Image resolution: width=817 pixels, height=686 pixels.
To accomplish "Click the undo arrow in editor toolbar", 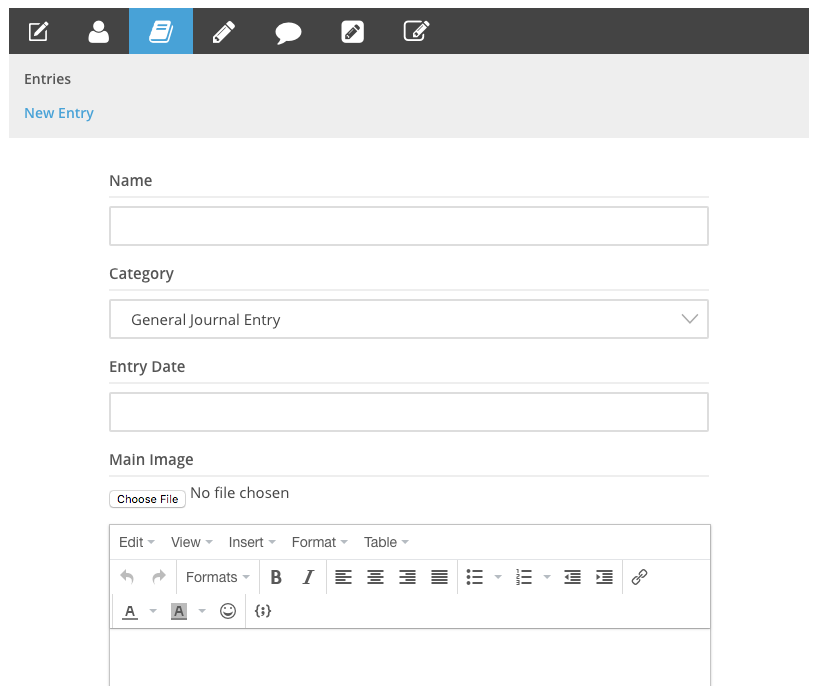I will [x=127, y=577].
